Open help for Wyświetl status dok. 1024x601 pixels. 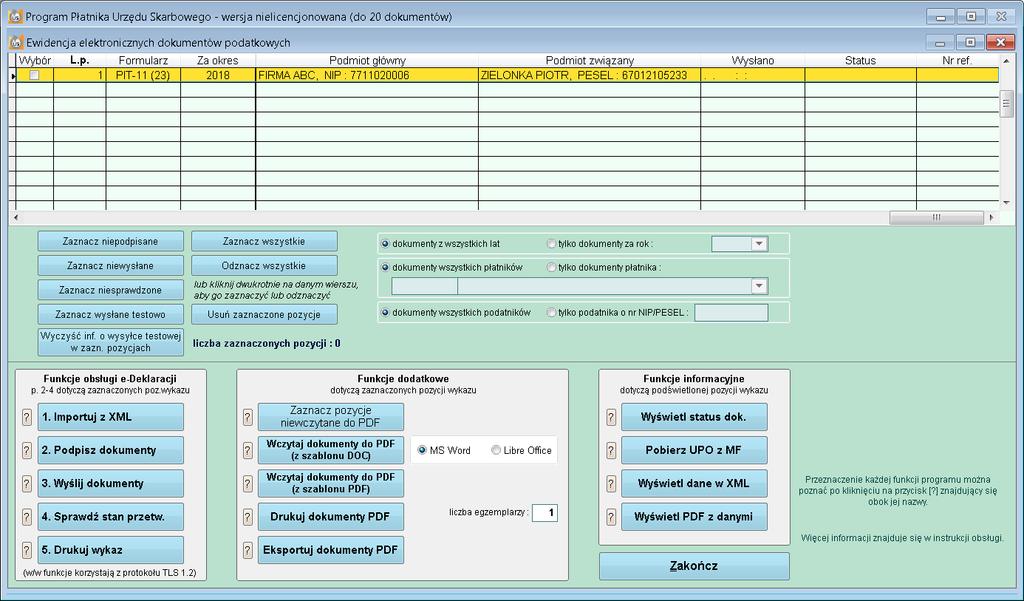click(611, 417)
